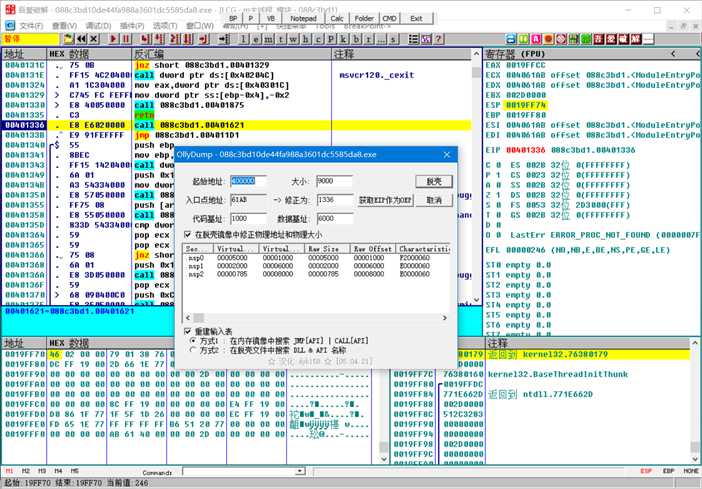Open the 调试(D) menu
This screenshot has height=489, width=702.
pyautogui.click(x=98, y=26)
